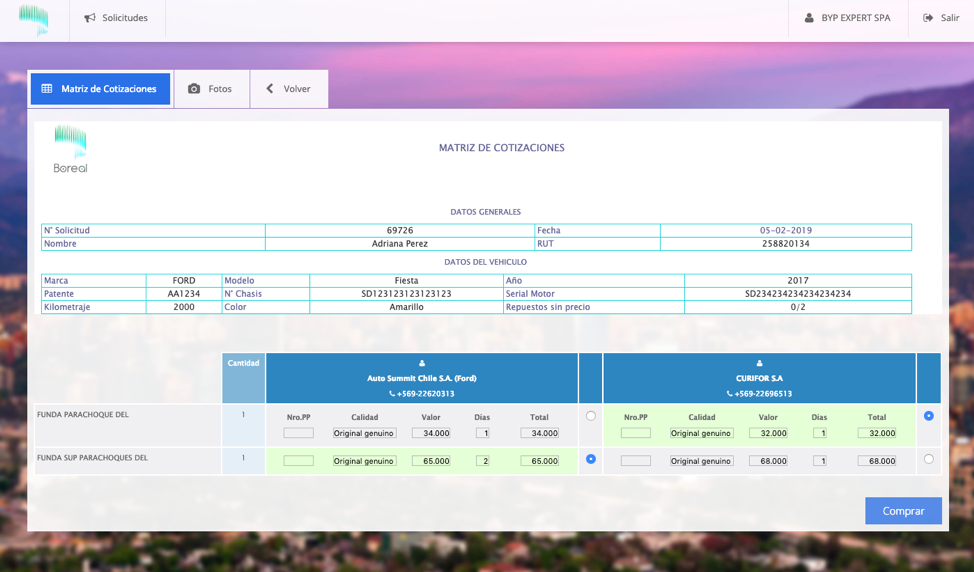Click the person icon above Auto Summit Chile
This screenshot has height=572, width=974.
(422, 364)
